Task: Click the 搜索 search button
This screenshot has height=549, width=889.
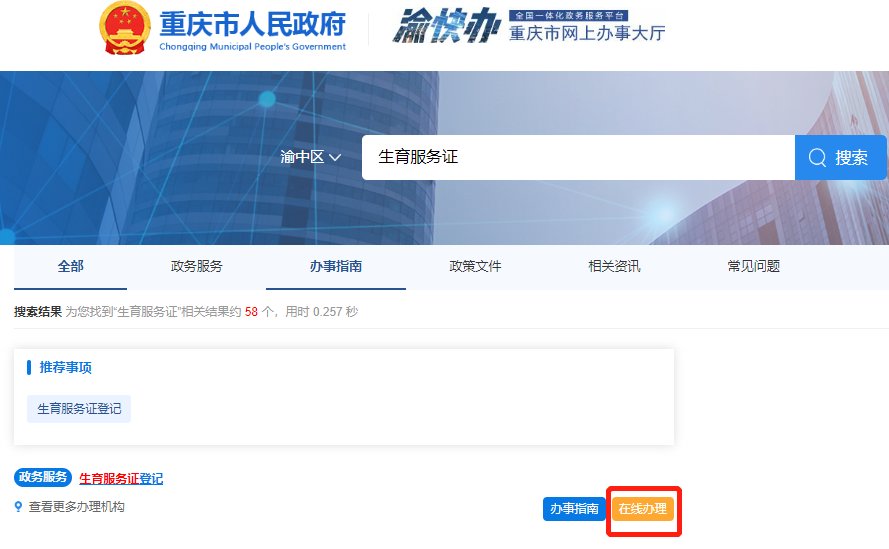Action: click(840, 157)
